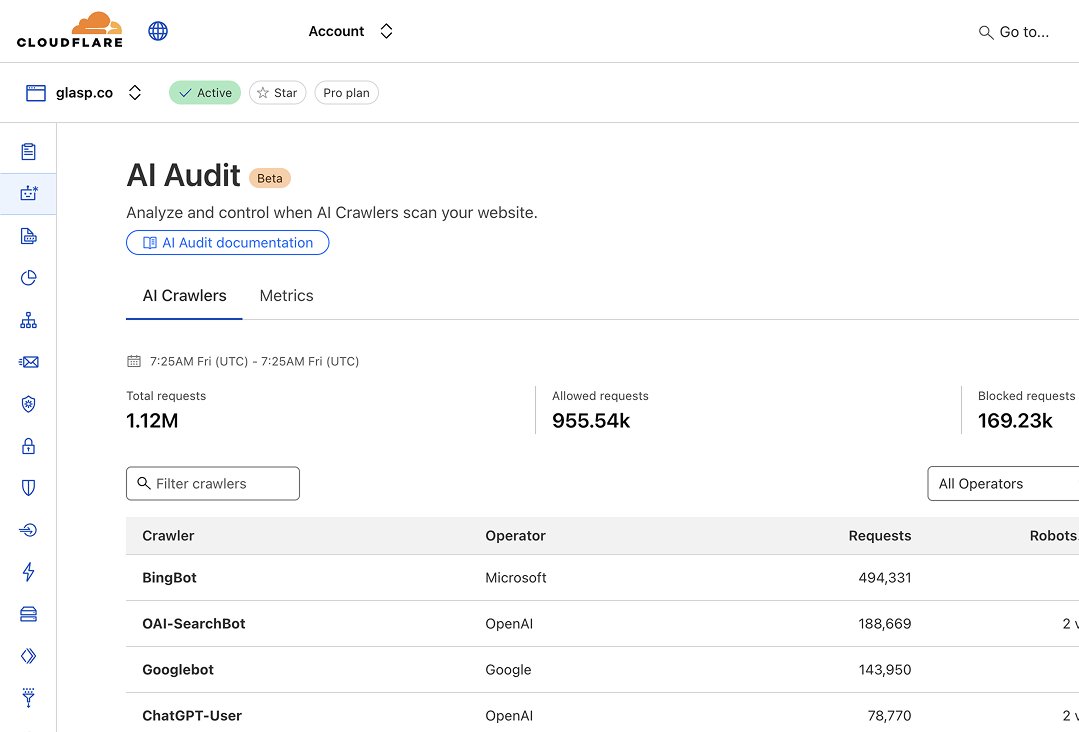Image resolution: width=1079 pixels, height=732 pixels.
Task: Click the 494,331 requests value
Action: coord(884,578)
